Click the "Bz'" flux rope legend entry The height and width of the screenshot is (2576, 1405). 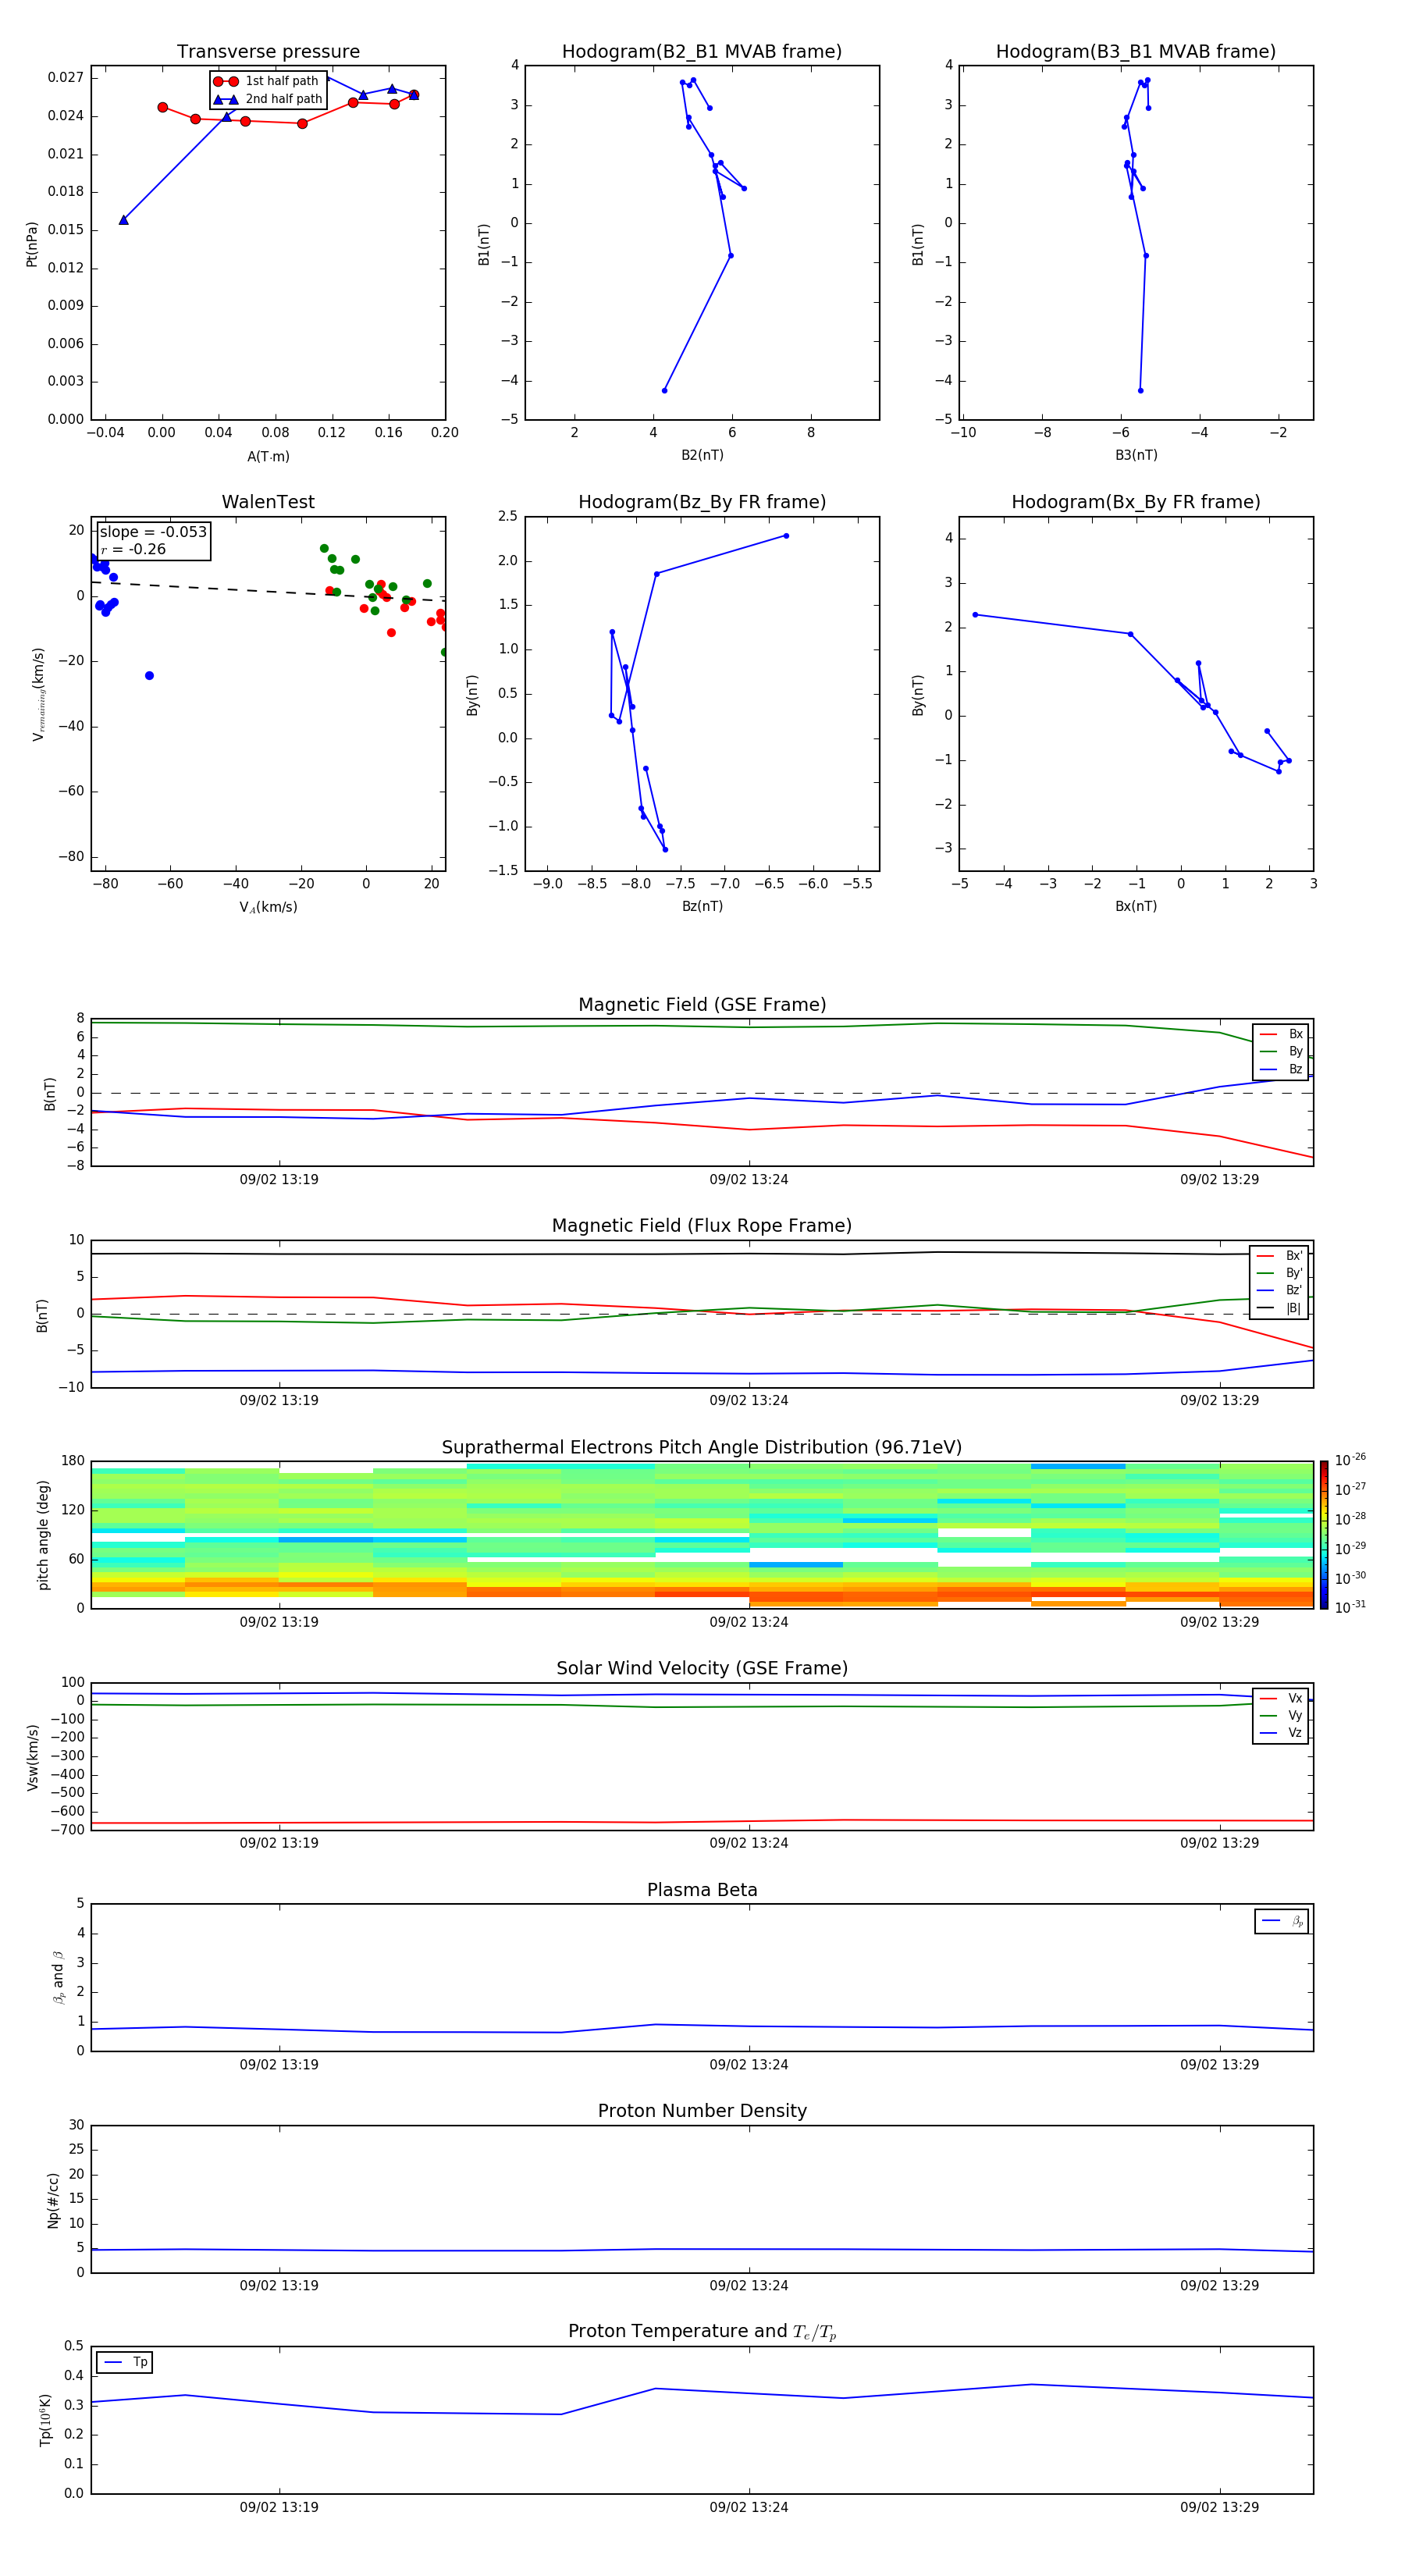click(1280, 1290)
